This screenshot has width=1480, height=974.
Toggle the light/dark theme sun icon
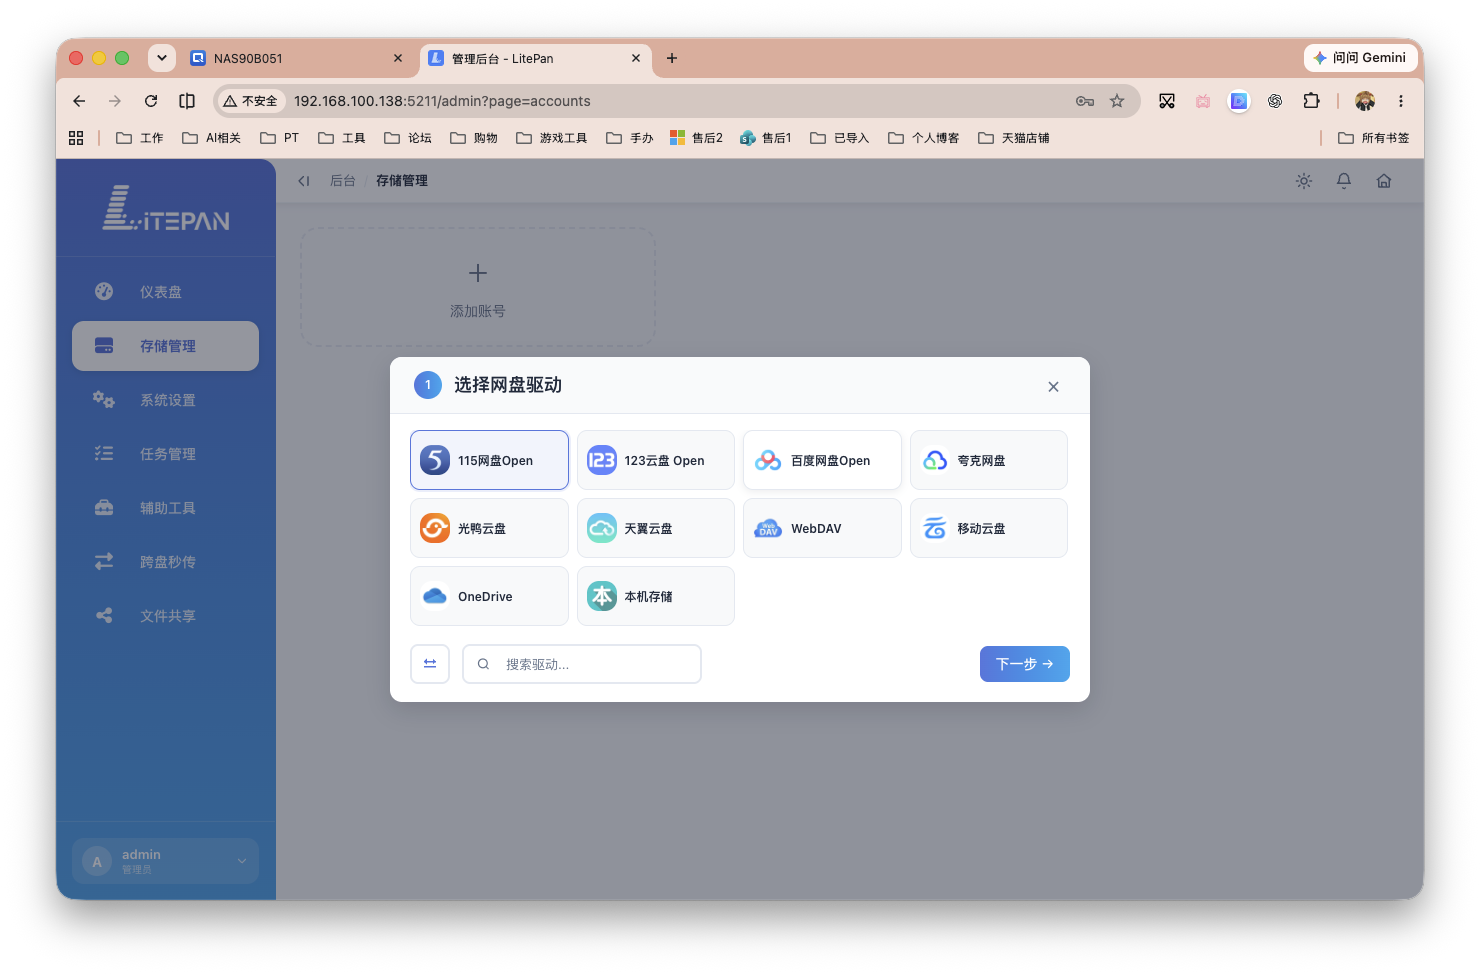pyautogui.click(x=1304, y=181)
